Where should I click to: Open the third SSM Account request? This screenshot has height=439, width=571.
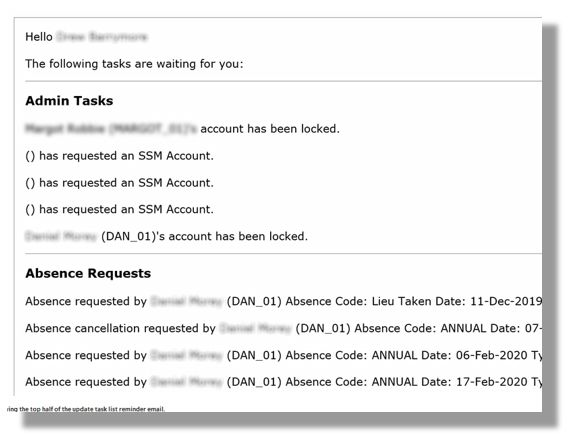click(119, 209)
